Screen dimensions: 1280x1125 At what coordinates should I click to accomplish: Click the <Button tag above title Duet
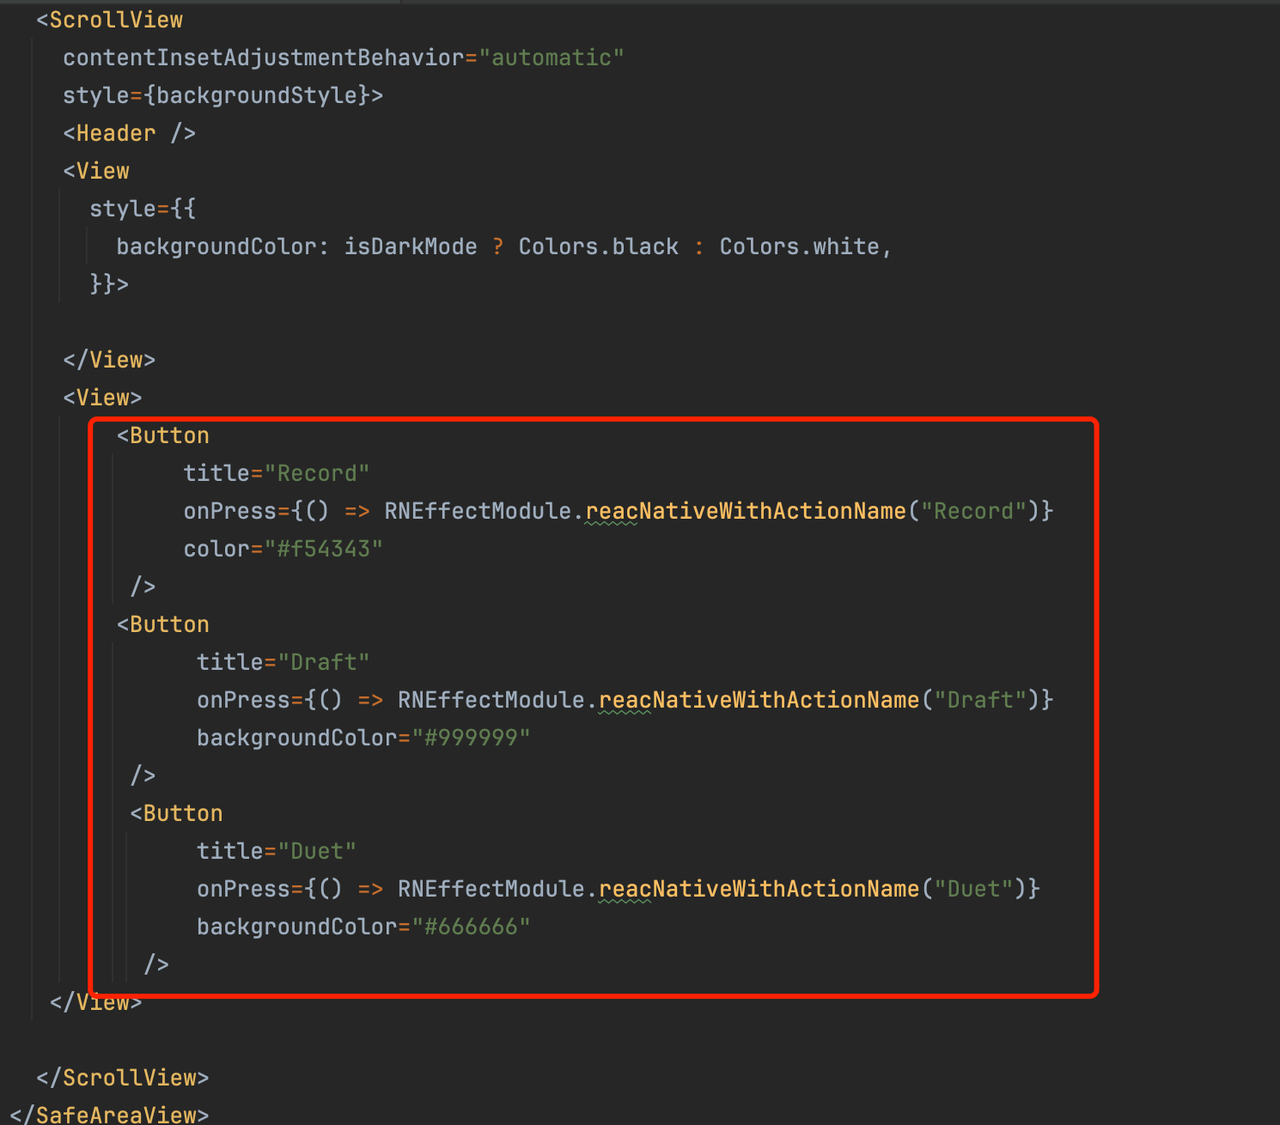click(x=176, y=814)
